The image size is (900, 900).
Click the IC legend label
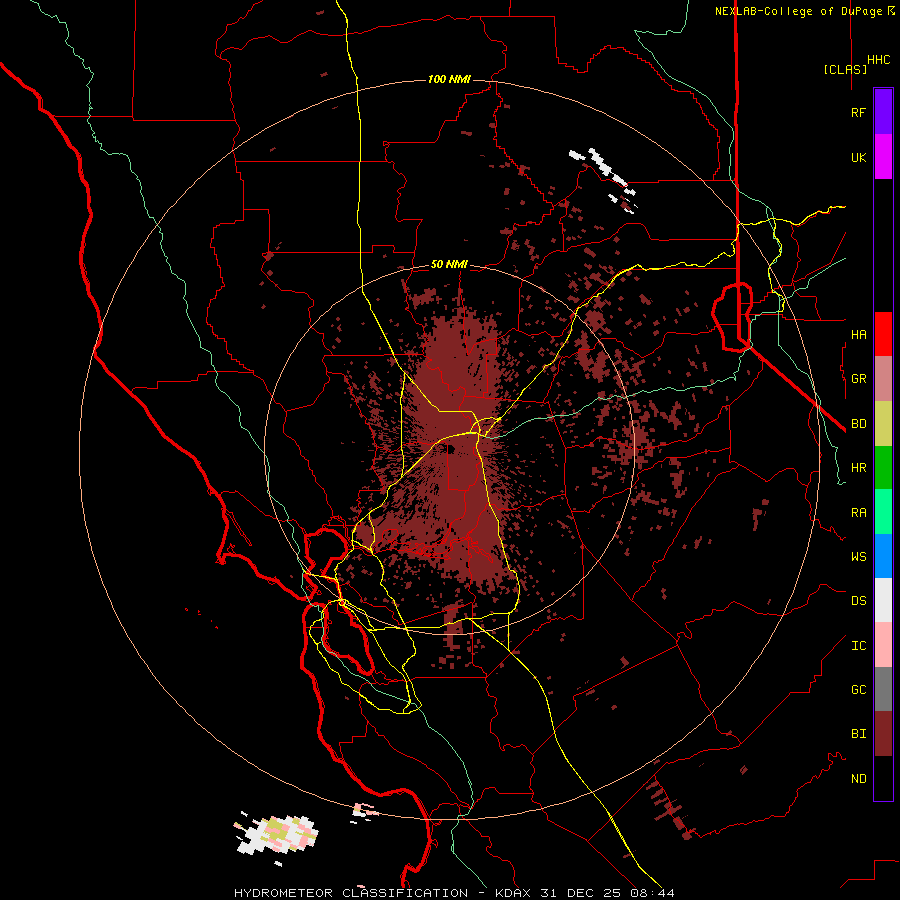[x=858, y=646]
